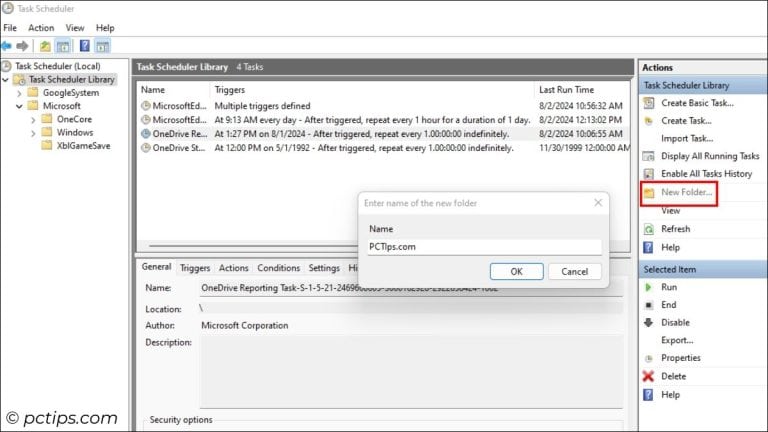Click the back arrow toolbar icon
This screenshot has height=432, width=768.
coord(7,46)
